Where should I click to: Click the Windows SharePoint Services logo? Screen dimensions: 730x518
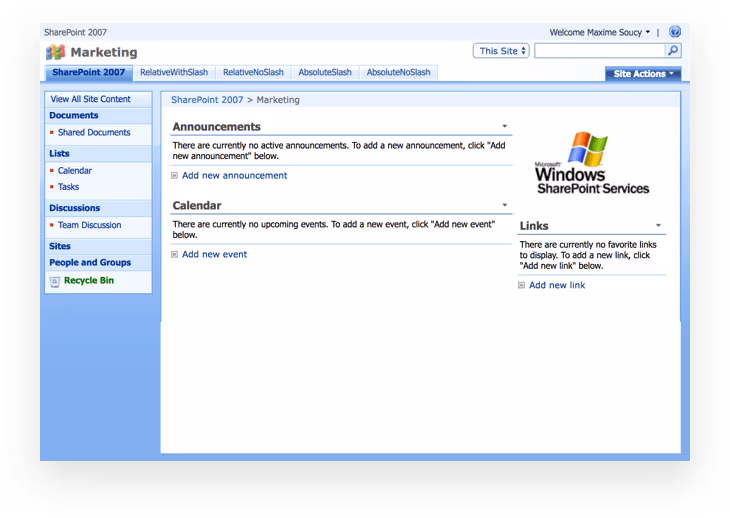[591, 163]
